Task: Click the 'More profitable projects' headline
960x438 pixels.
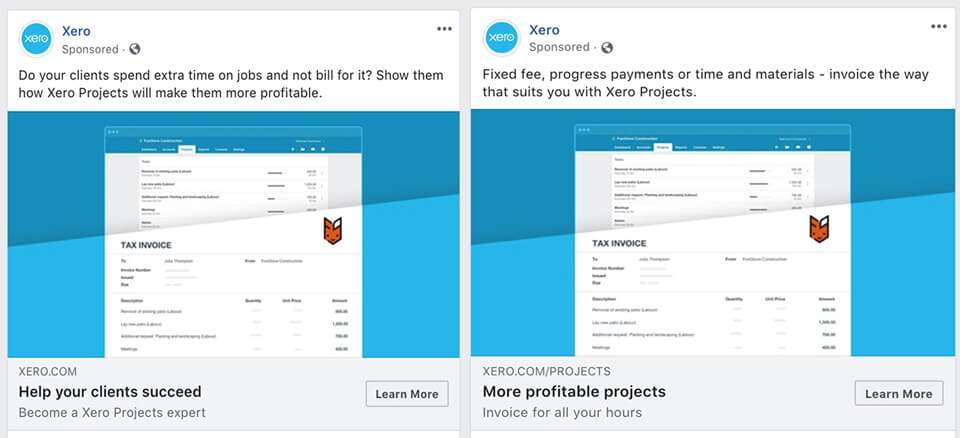Action: (x=574, y=391)
